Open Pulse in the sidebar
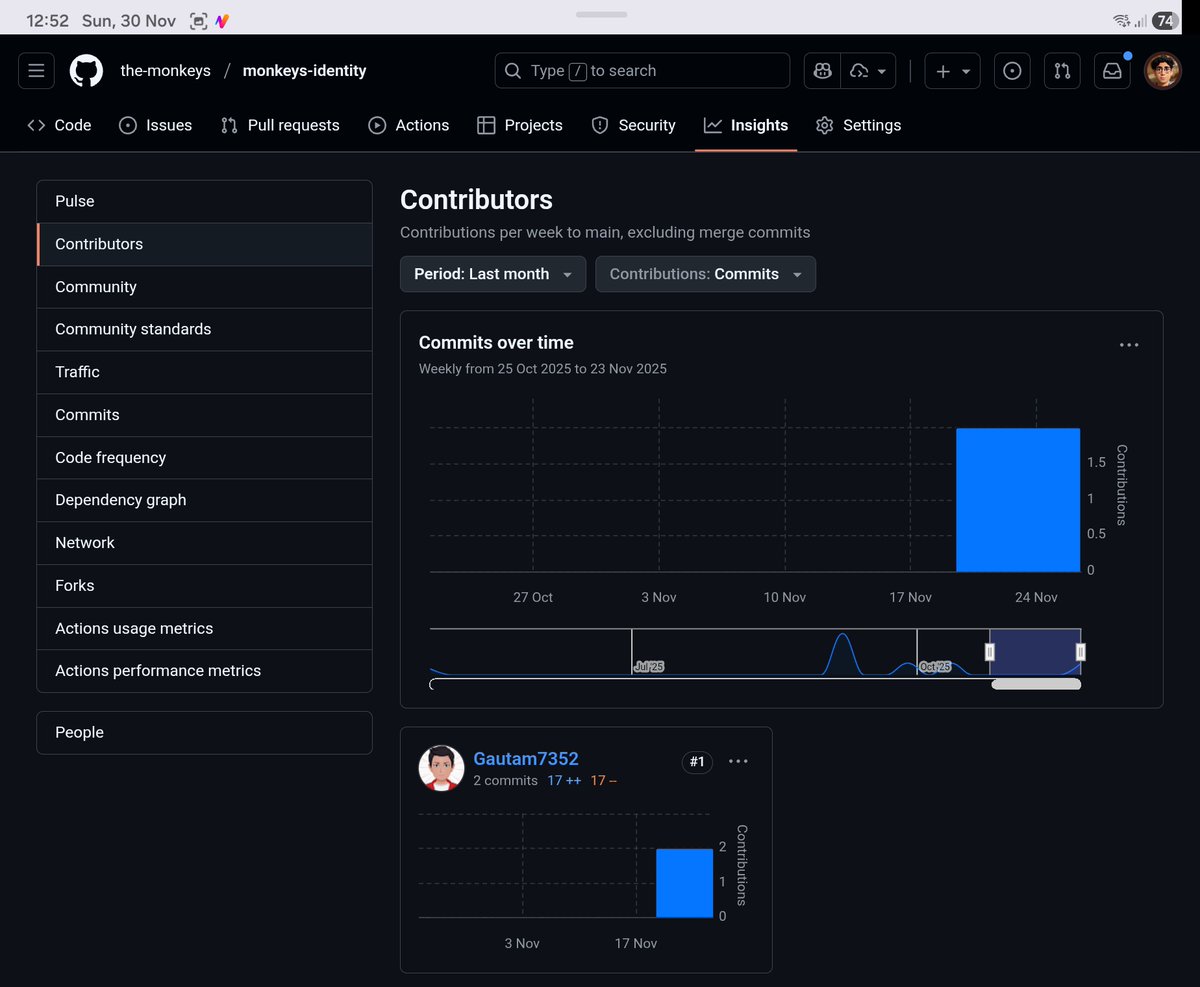Viewport: 1200px width, 987px height. click(204, 201)
